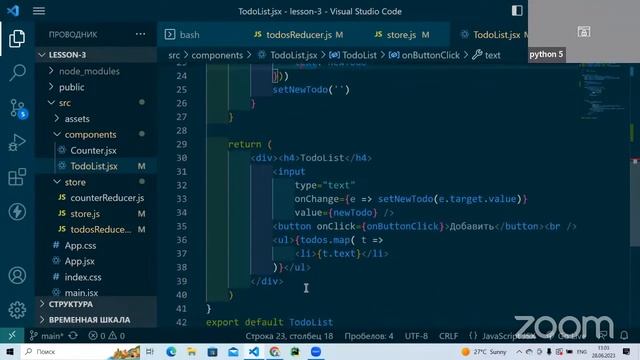
Task: Click the line 23 column 18 indicator
Action: point(289,336)
